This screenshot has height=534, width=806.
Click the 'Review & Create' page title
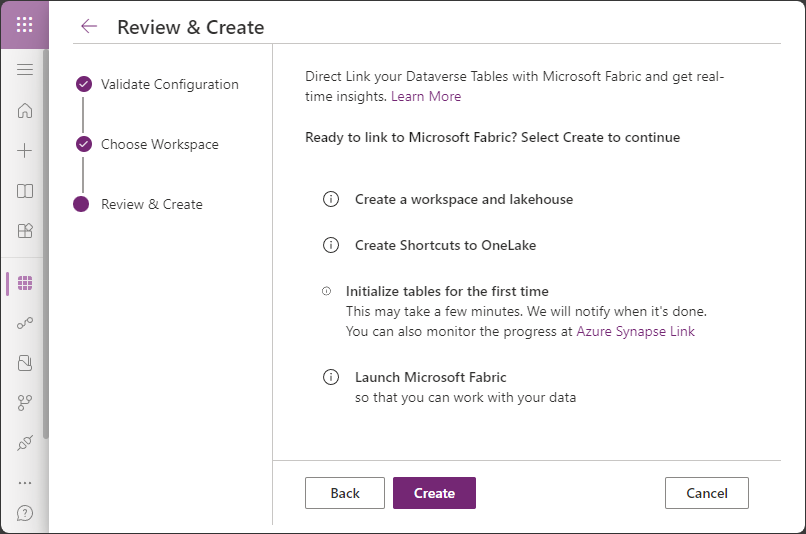pos(191,27)
